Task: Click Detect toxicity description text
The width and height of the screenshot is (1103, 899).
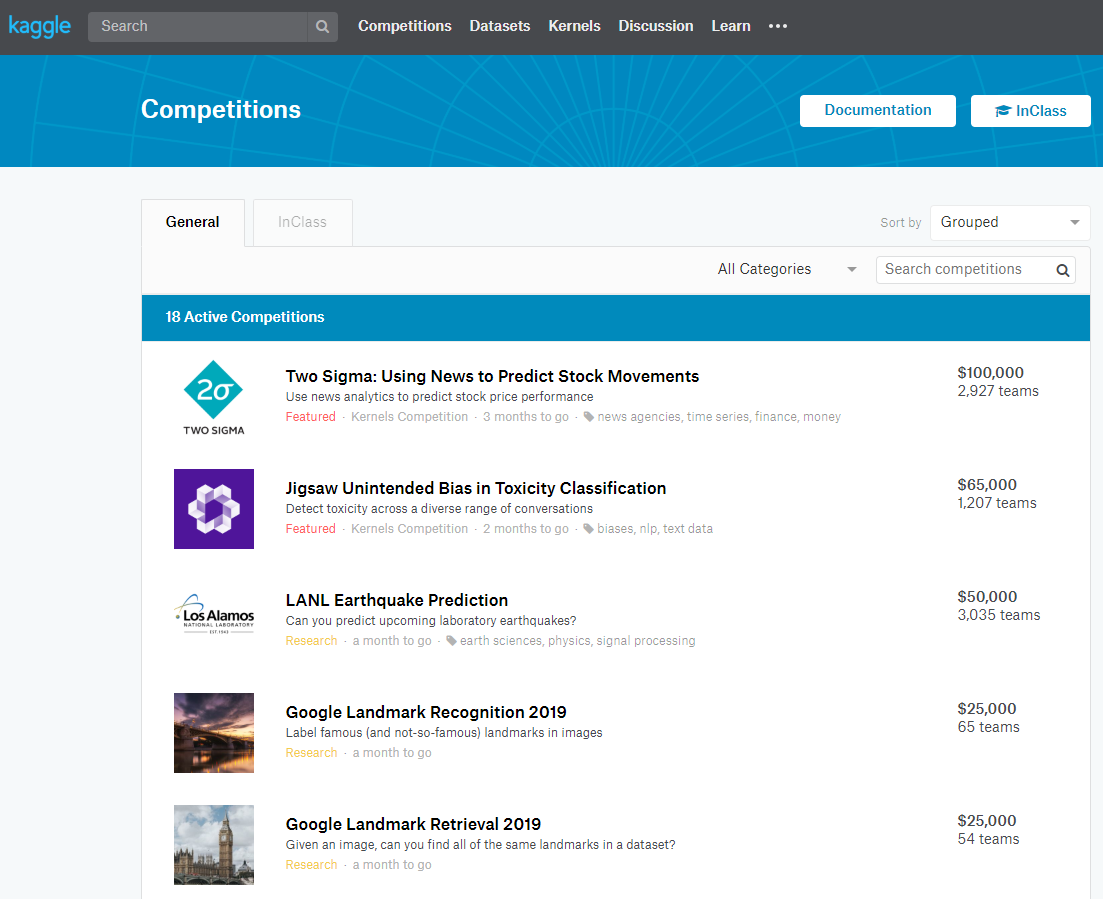Action: coord(439,509)
